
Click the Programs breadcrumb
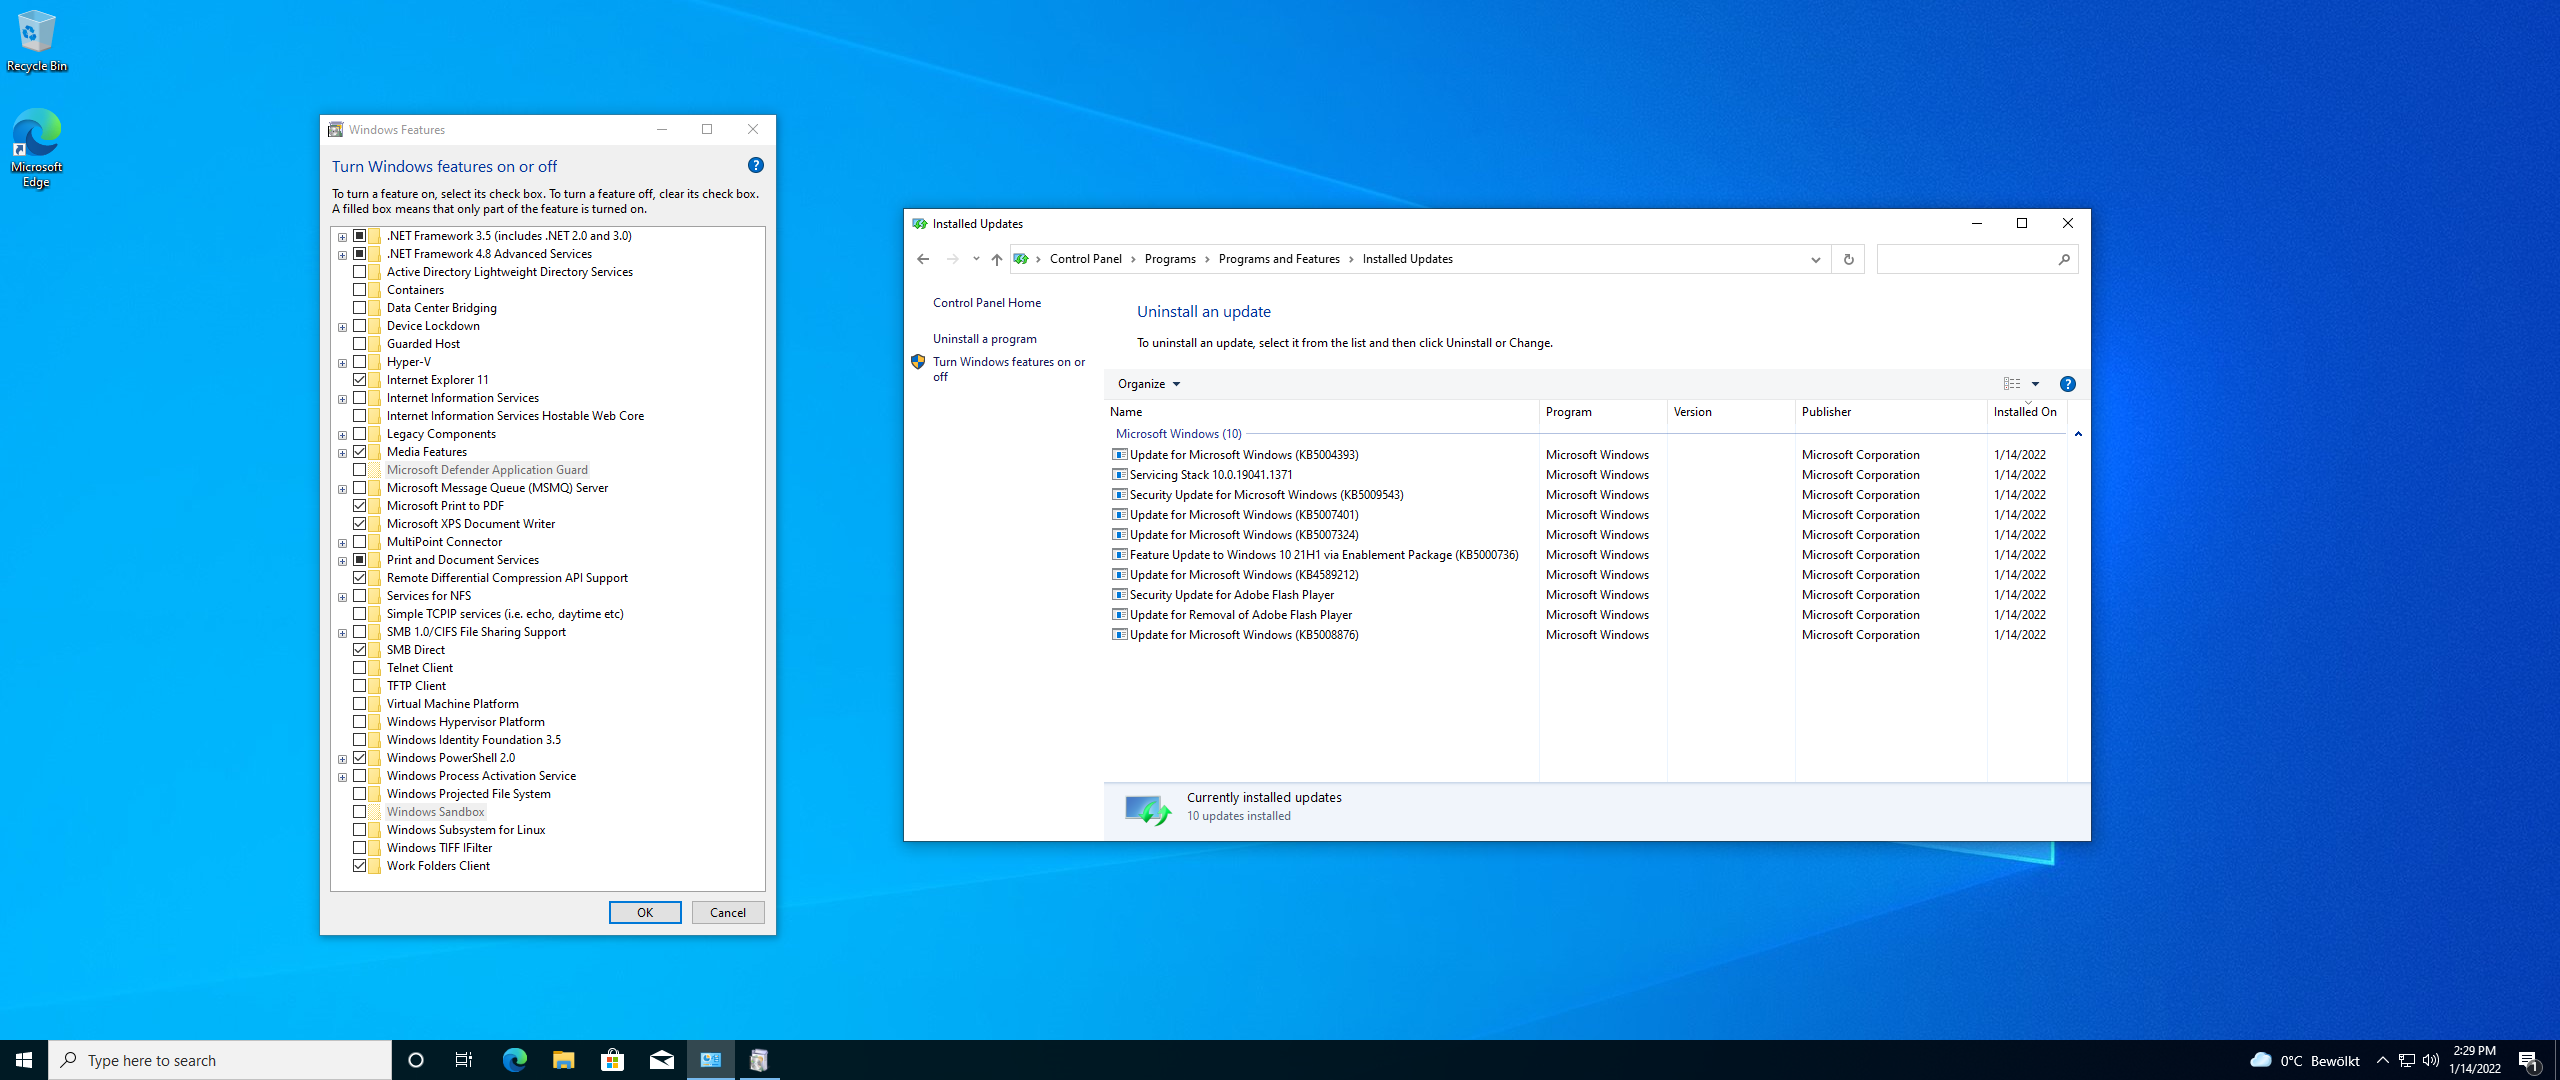(1170, 259)
